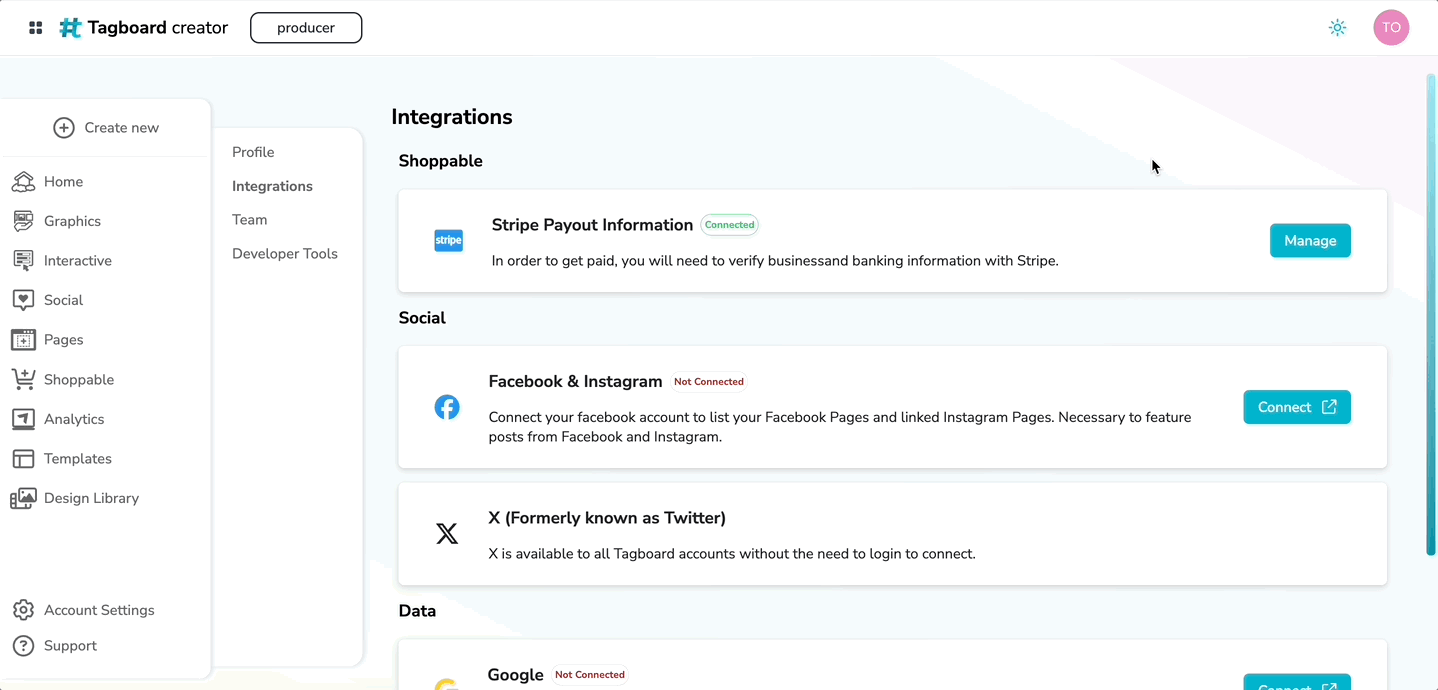The height and width of the screenshot is (690, 1438).
Task: Click the X (Twitter) logo icon
Action: point(447,534)
